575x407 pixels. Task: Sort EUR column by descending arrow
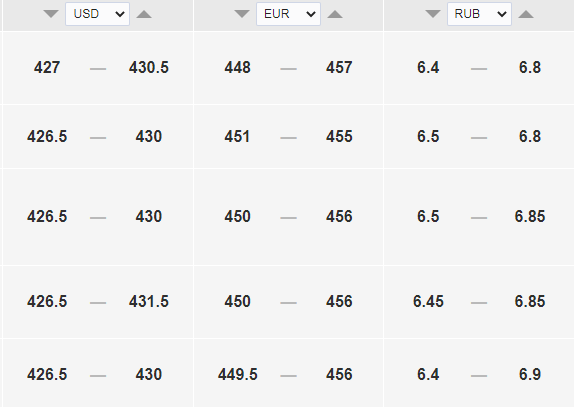[242, 14]
